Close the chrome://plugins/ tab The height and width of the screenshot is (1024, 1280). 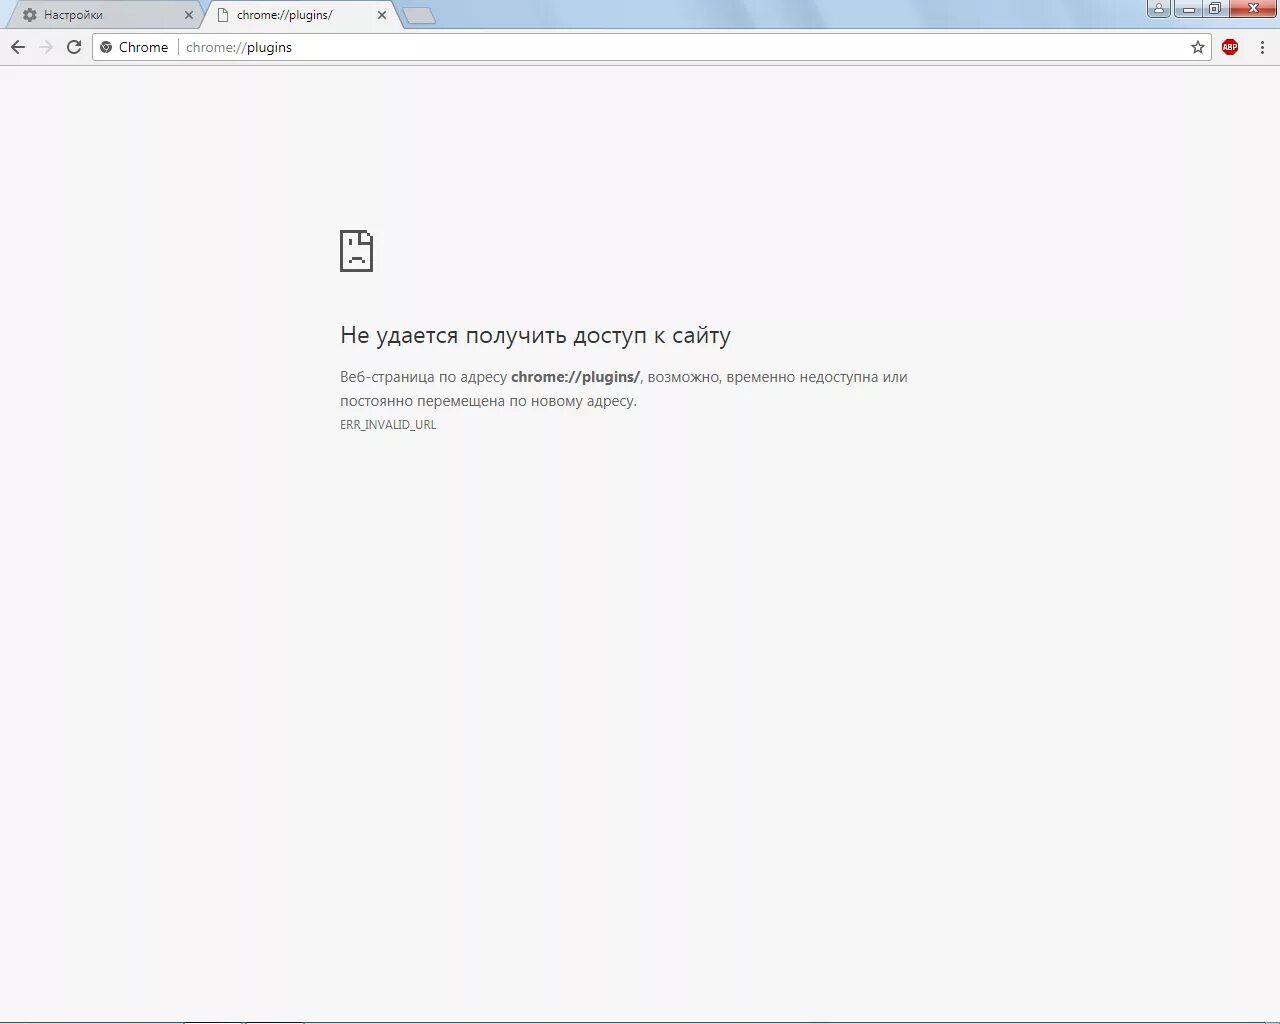[381, 15]
